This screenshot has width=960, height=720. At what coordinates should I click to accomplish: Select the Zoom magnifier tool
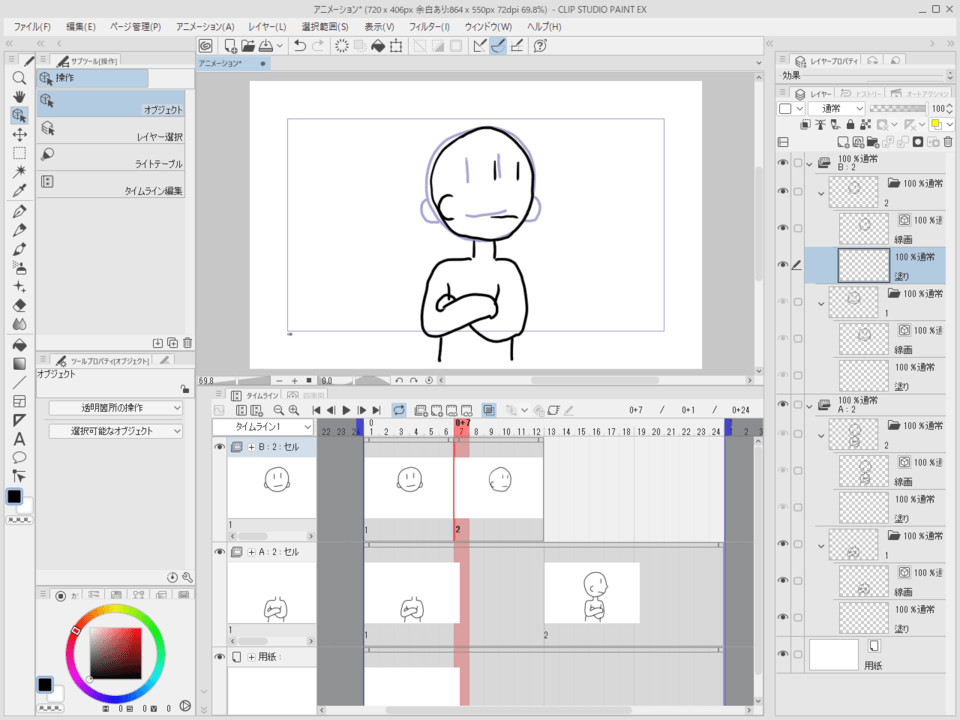(x=20, y=78)
